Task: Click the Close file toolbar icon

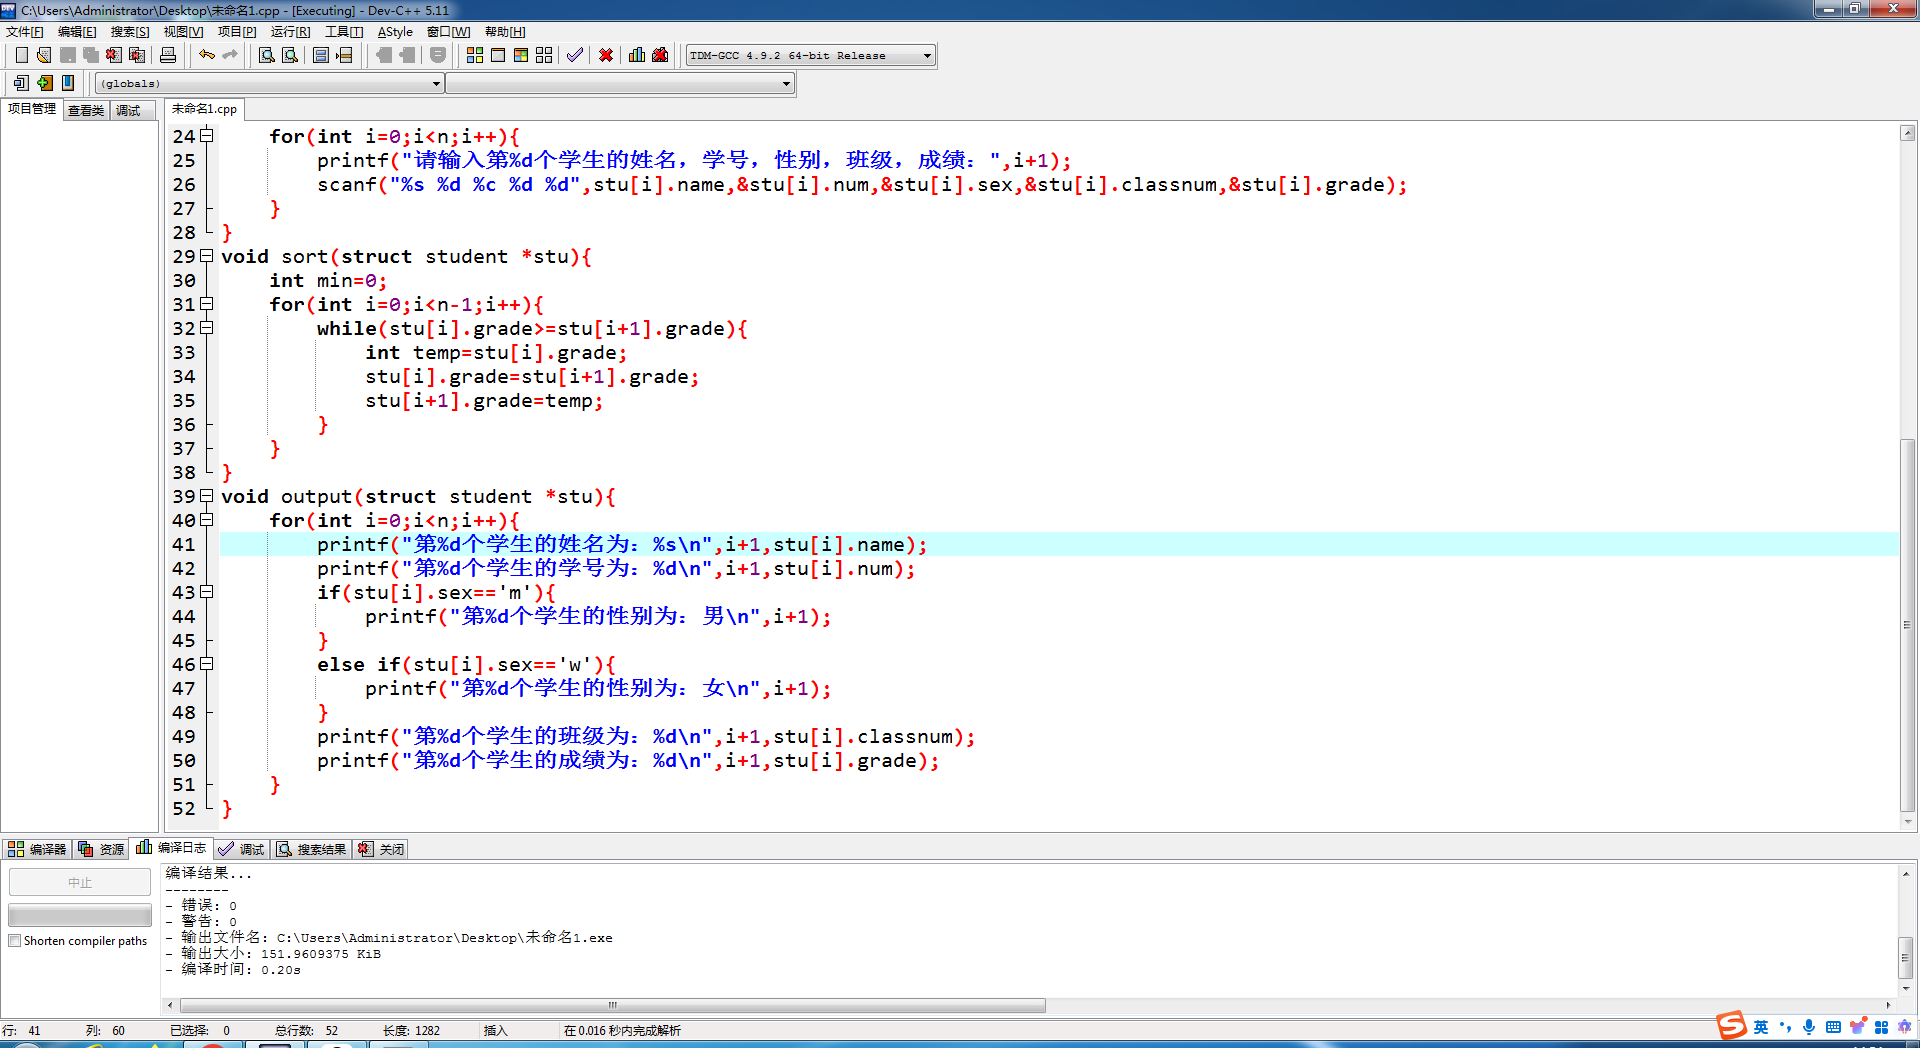Action: (x=114, y=55)
